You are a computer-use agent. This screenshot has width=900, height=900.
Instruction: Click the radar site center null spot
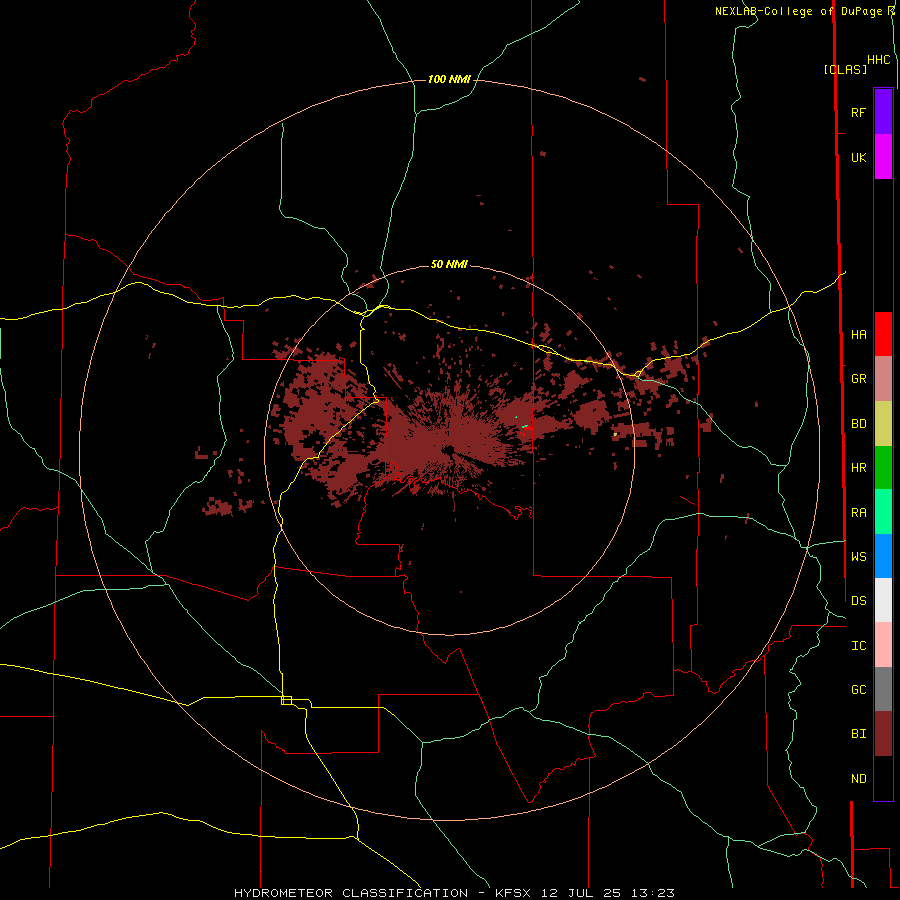pyautogui.click(x=448, y=449)
